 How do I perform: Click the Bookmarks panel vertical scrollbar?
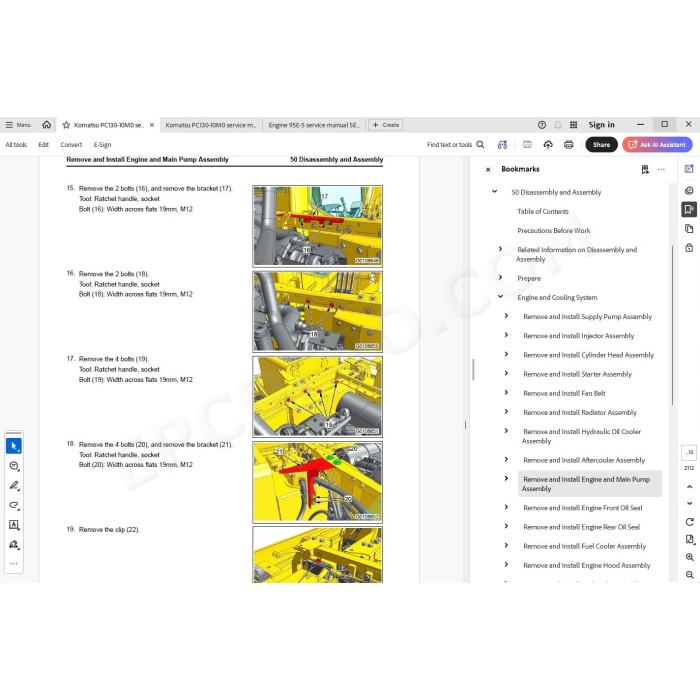click(673, 325)
